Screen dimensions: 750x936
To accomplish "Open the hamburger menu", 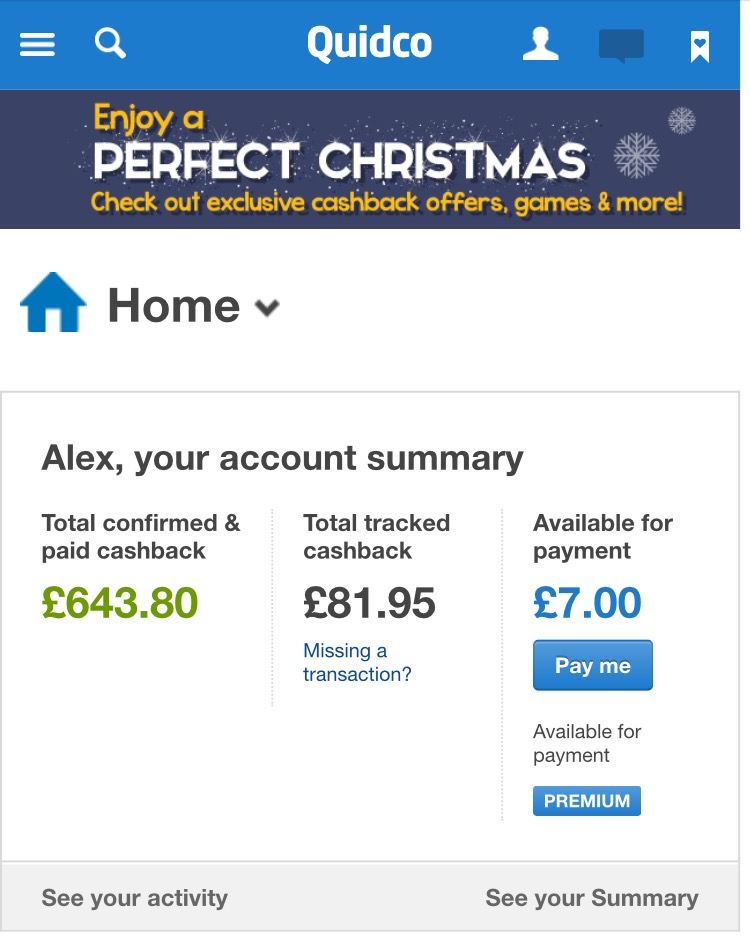I will (x=37, y=44).
